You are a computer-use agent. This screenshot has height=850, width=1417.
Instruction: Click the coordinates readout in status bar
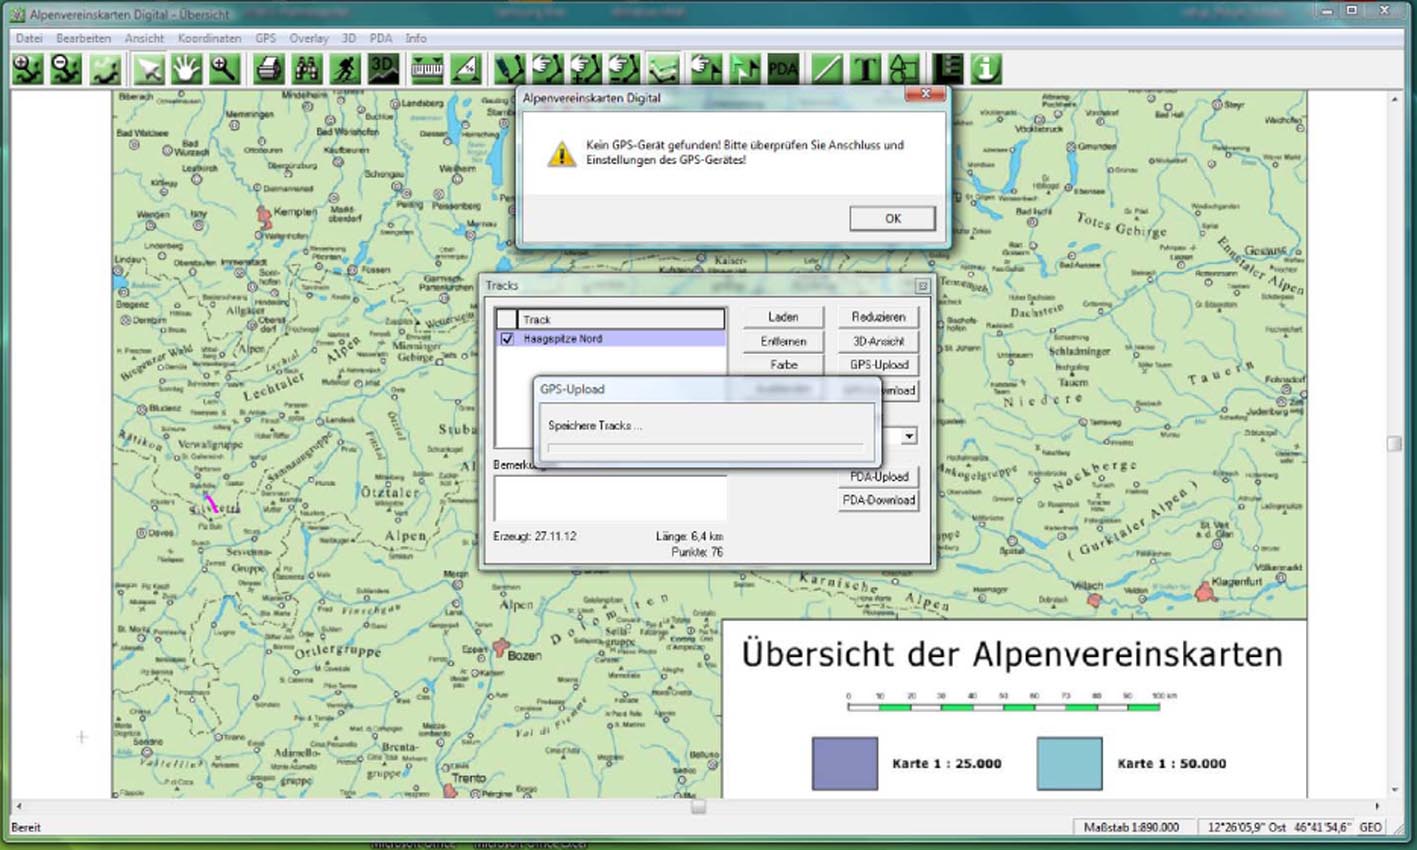[1278, 827]
